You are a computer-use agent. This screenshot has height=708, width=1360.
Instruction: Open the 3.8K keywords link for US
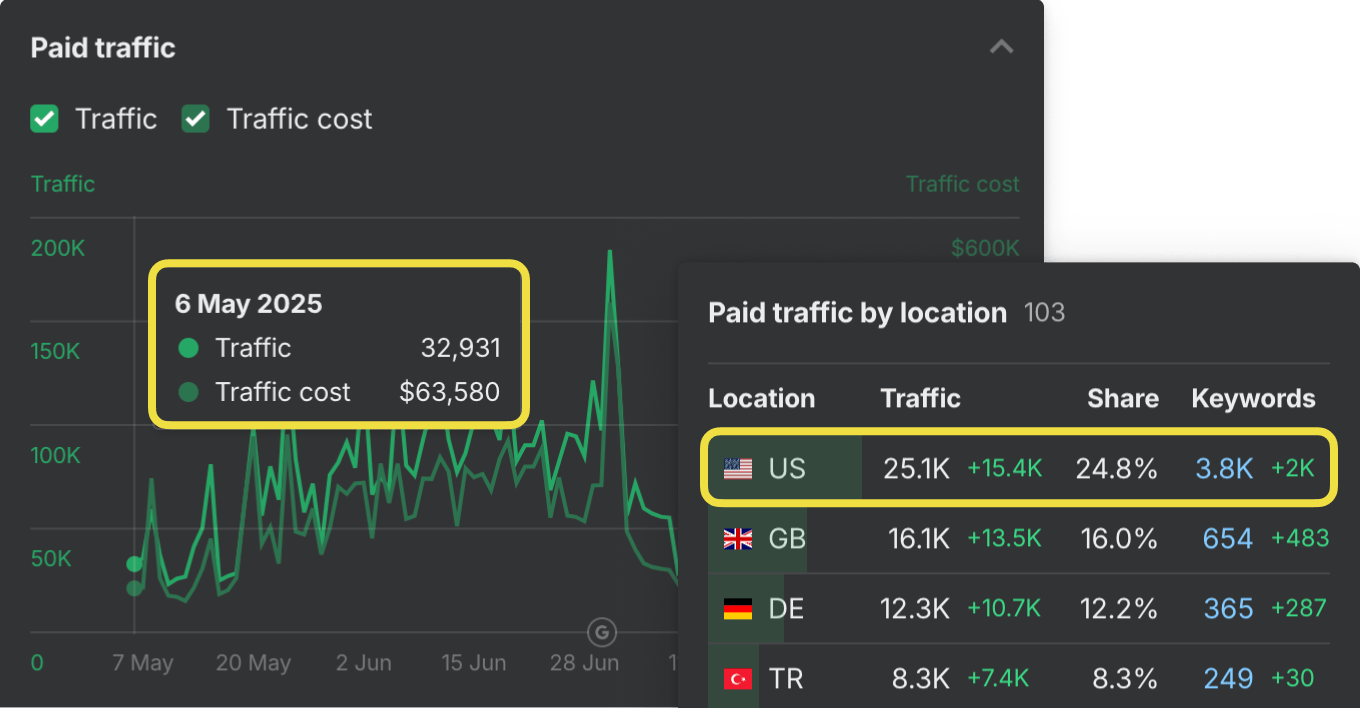pos(1224,468)
